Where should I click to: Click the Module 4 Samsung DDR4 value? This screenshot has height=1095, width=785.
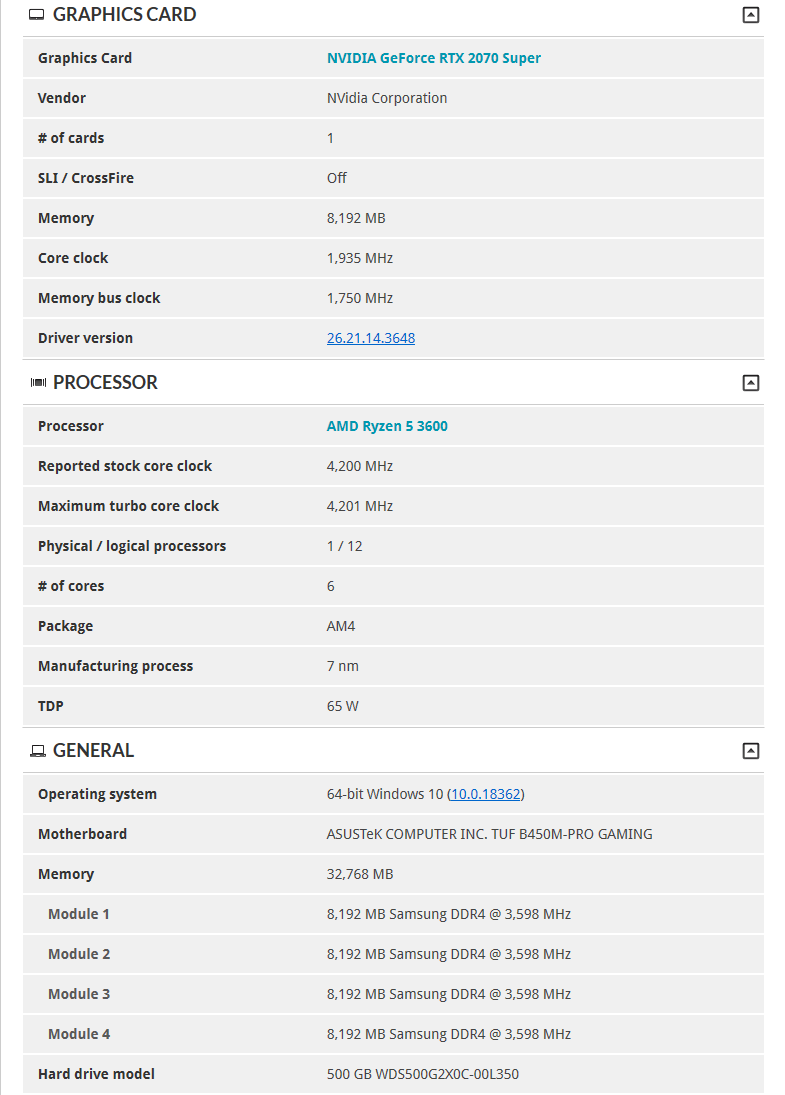[x=449, y=1034]
